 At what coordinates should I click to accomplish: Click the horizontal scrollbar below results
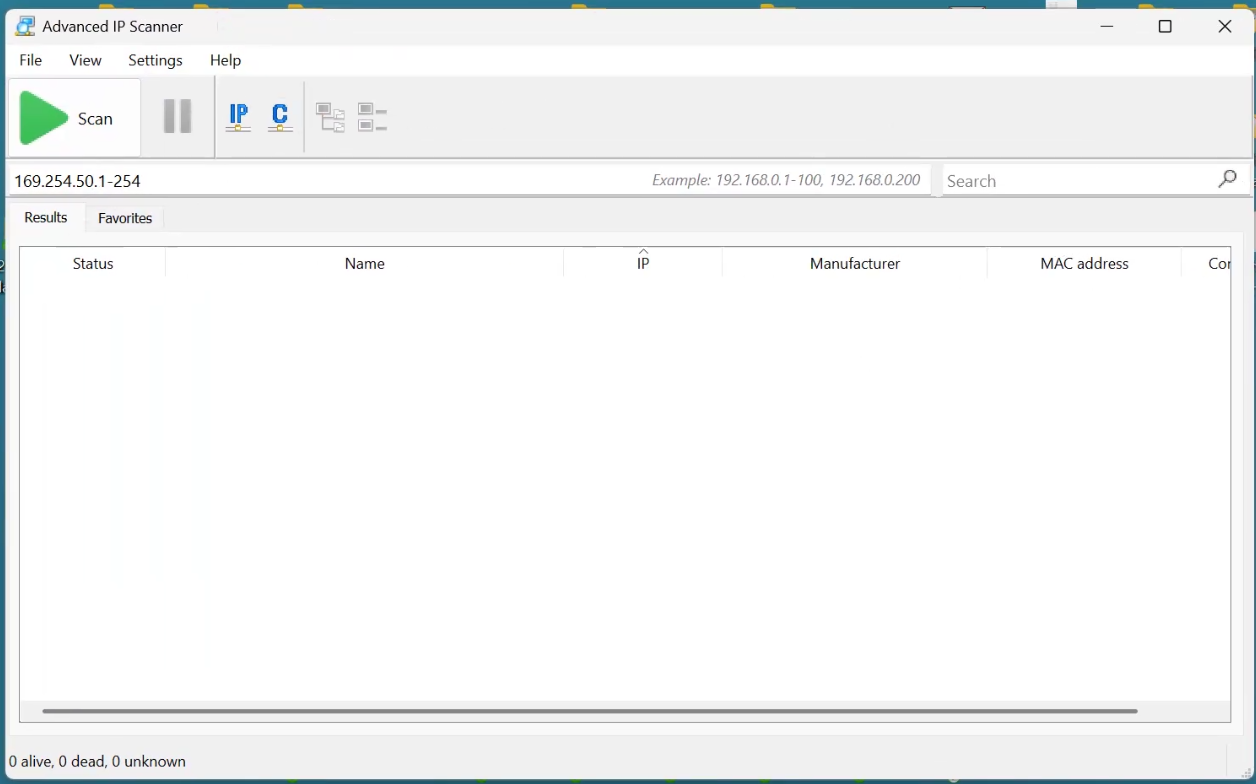(x=590, y=711)
